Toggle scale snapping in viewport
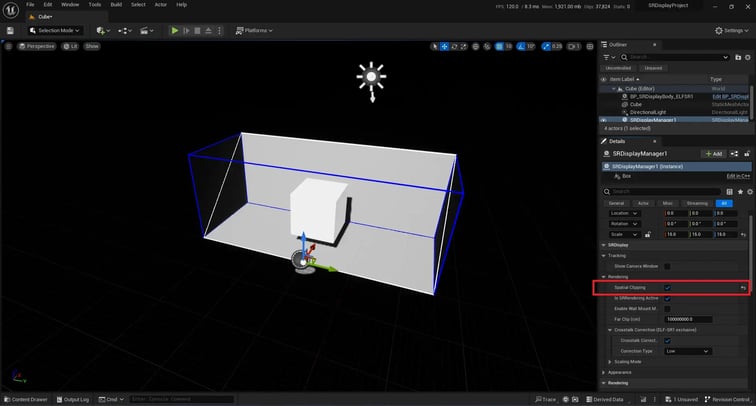The height and width of the screenshot is (406, 756). (x=545, y=46)
